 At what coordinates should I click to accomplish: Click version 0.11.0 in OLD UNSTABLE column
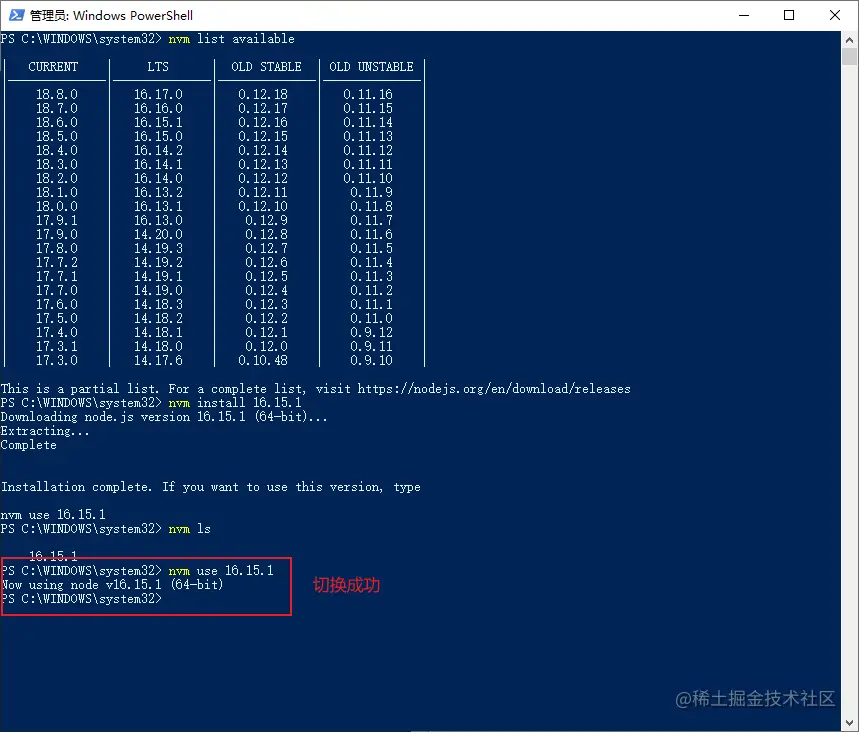371,318
